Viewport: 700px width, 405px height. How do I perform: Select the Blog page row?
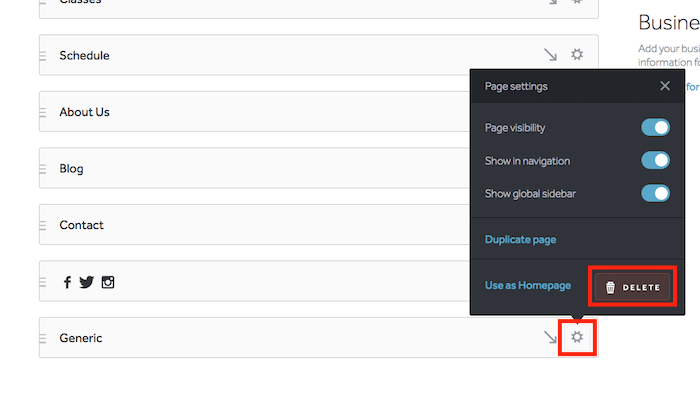coord(250,169)
